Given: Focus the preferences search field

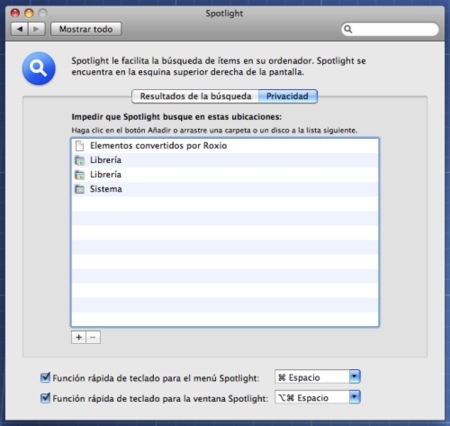Looking at the screenshot, I should tap(390, 29).
